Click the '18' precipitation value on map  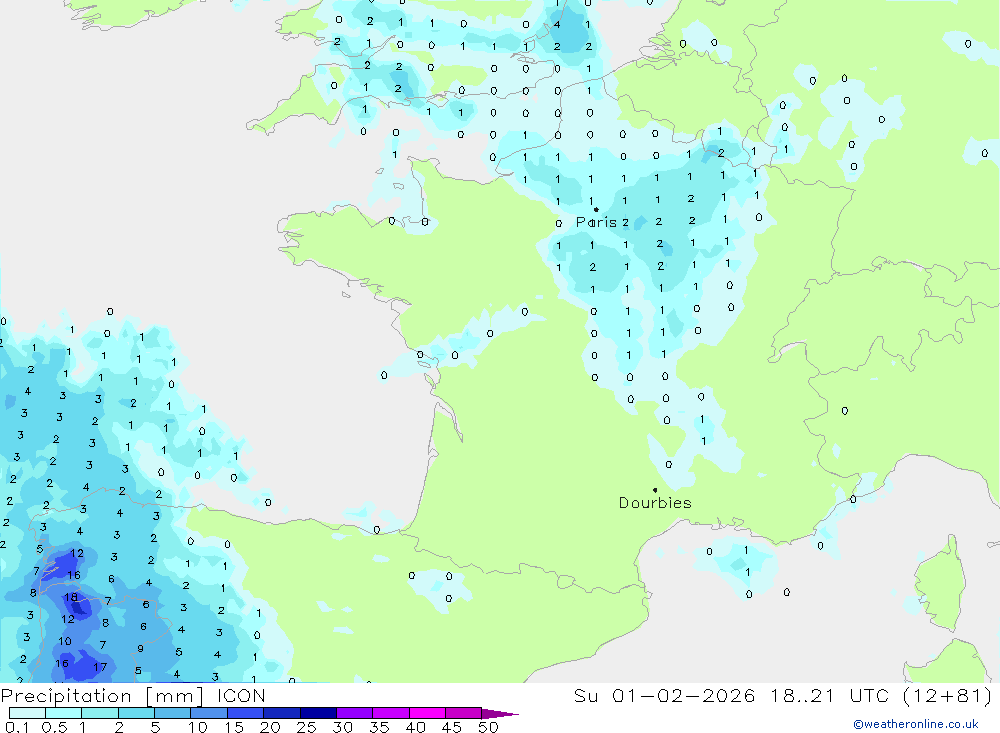pyautogui.click(x=70, y=597)
